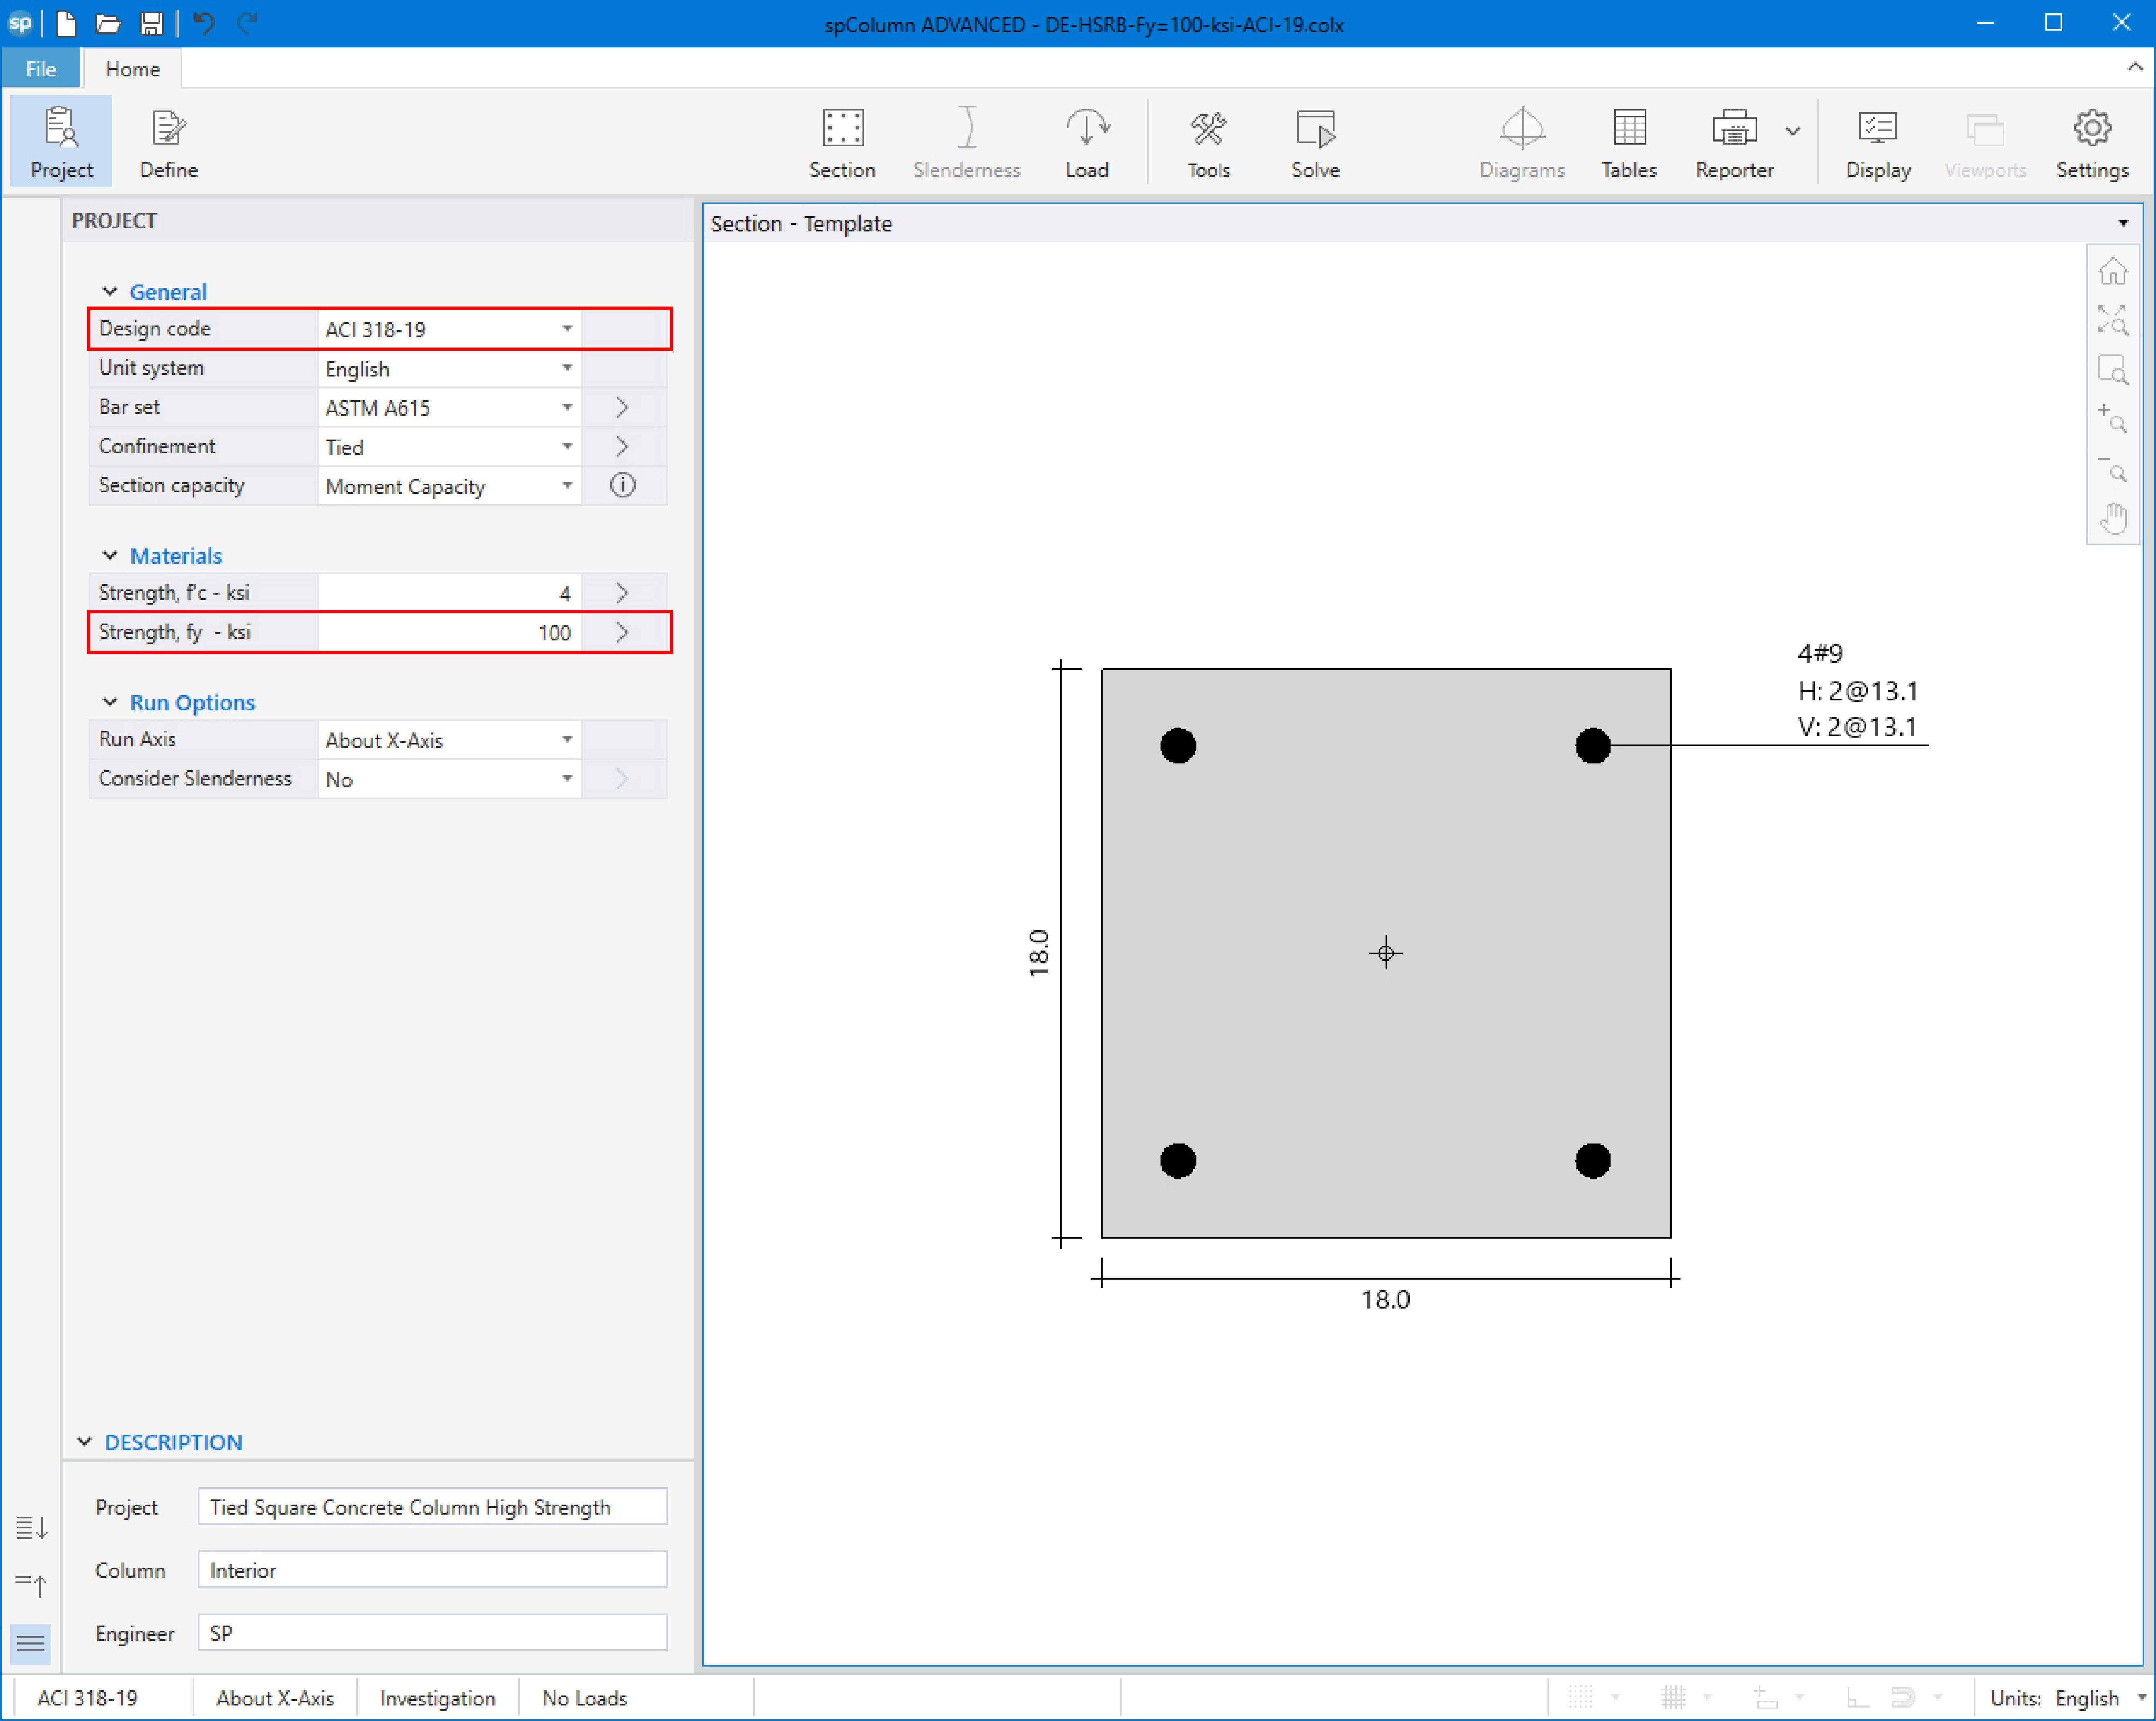Switch to the Home tab
Screen dimensions: 2156x1721
pyautogui.click(x=132, y=69)
